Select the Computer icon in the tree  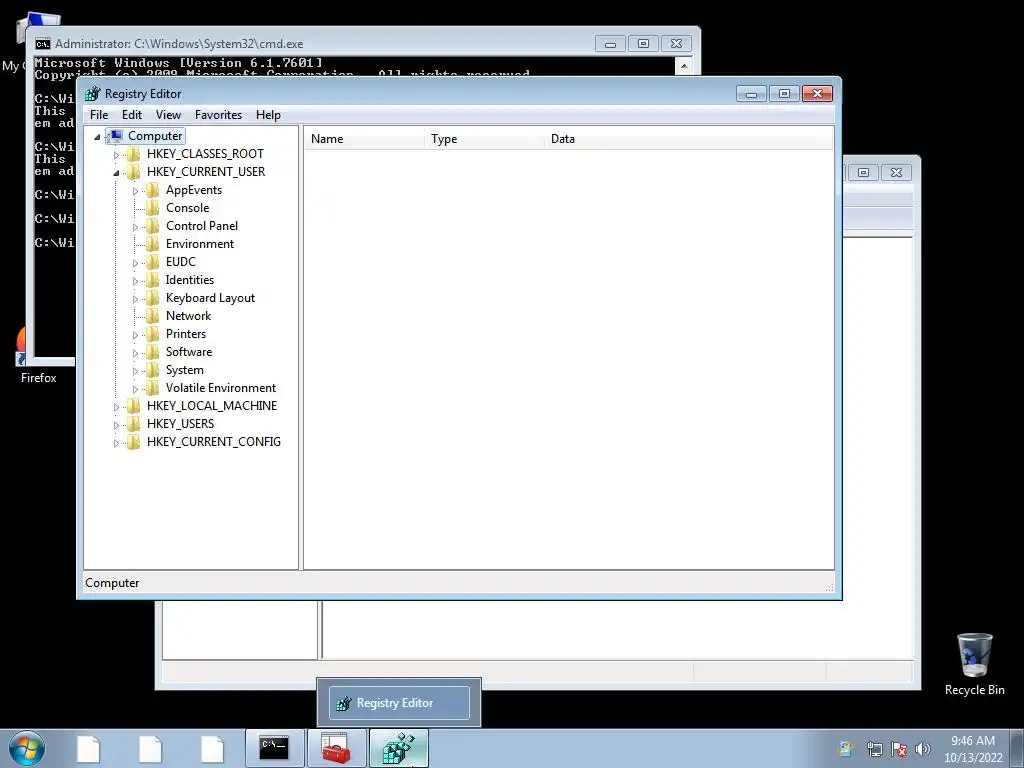[115, 136]
